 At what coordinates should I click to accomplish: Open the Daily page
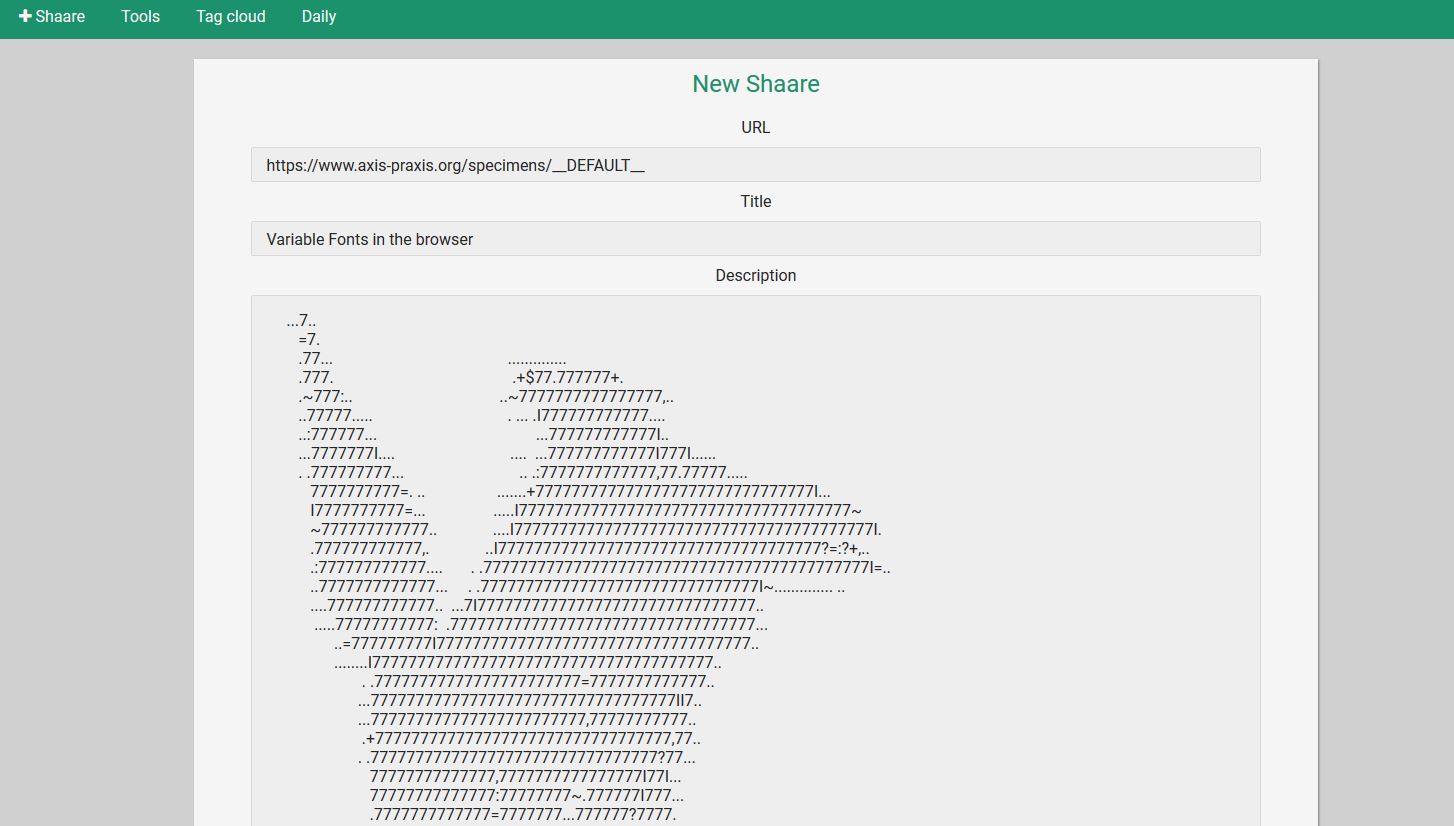click(318, 17)
